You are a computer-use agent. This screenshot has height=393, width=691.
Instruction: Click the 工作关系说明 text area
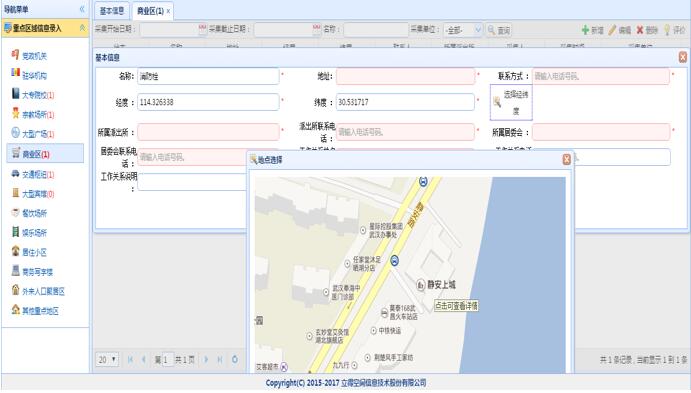pyautogui.click(x=193, y=182)
